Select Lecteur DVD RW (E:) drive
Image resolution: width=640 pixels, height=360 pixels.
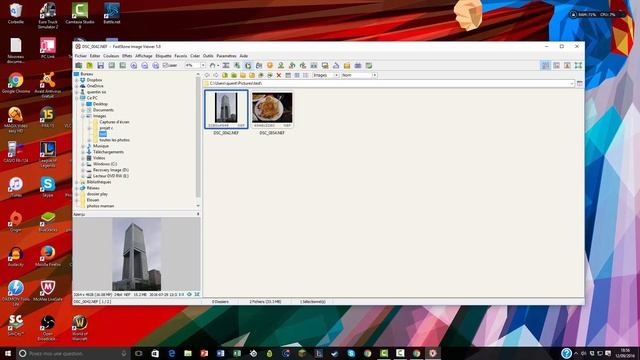111,176
